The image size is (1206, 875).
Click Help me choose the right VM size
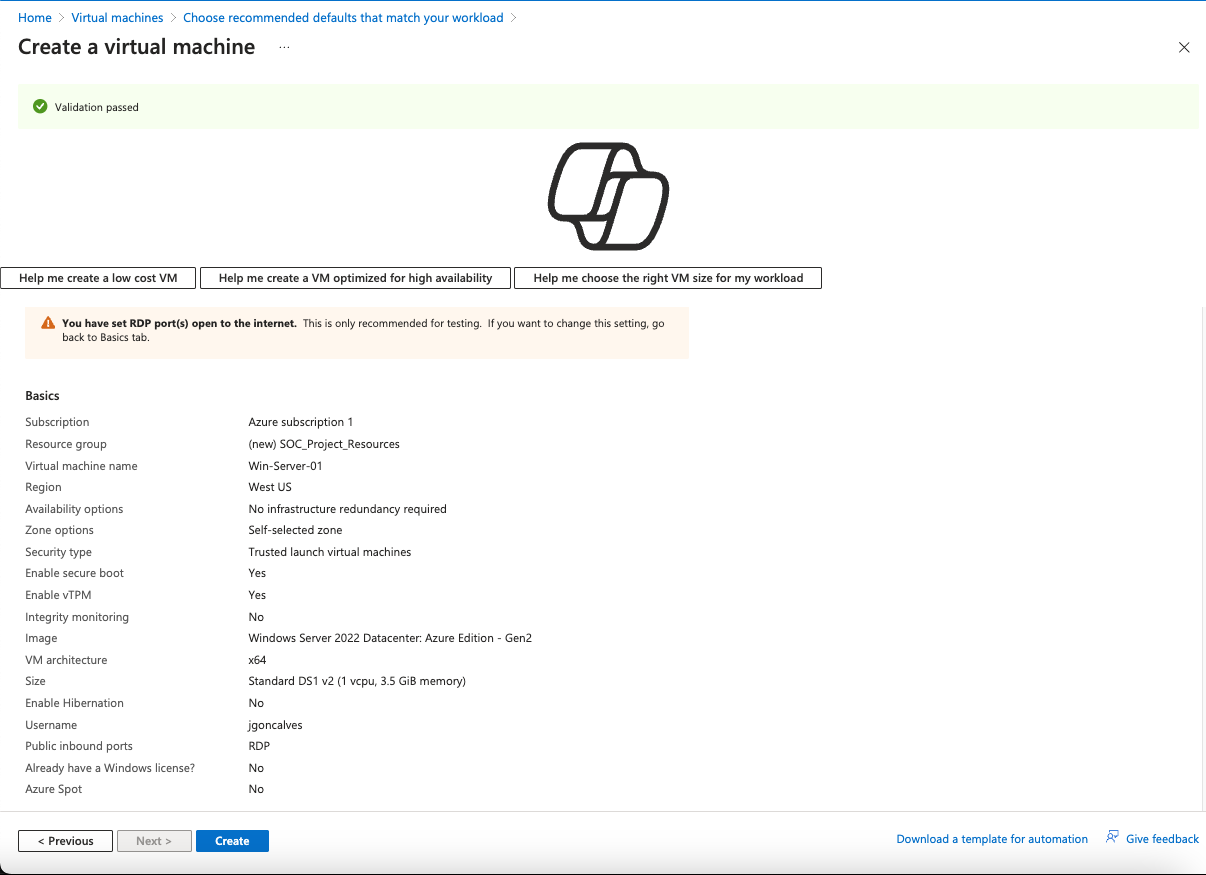coord(668,278)
